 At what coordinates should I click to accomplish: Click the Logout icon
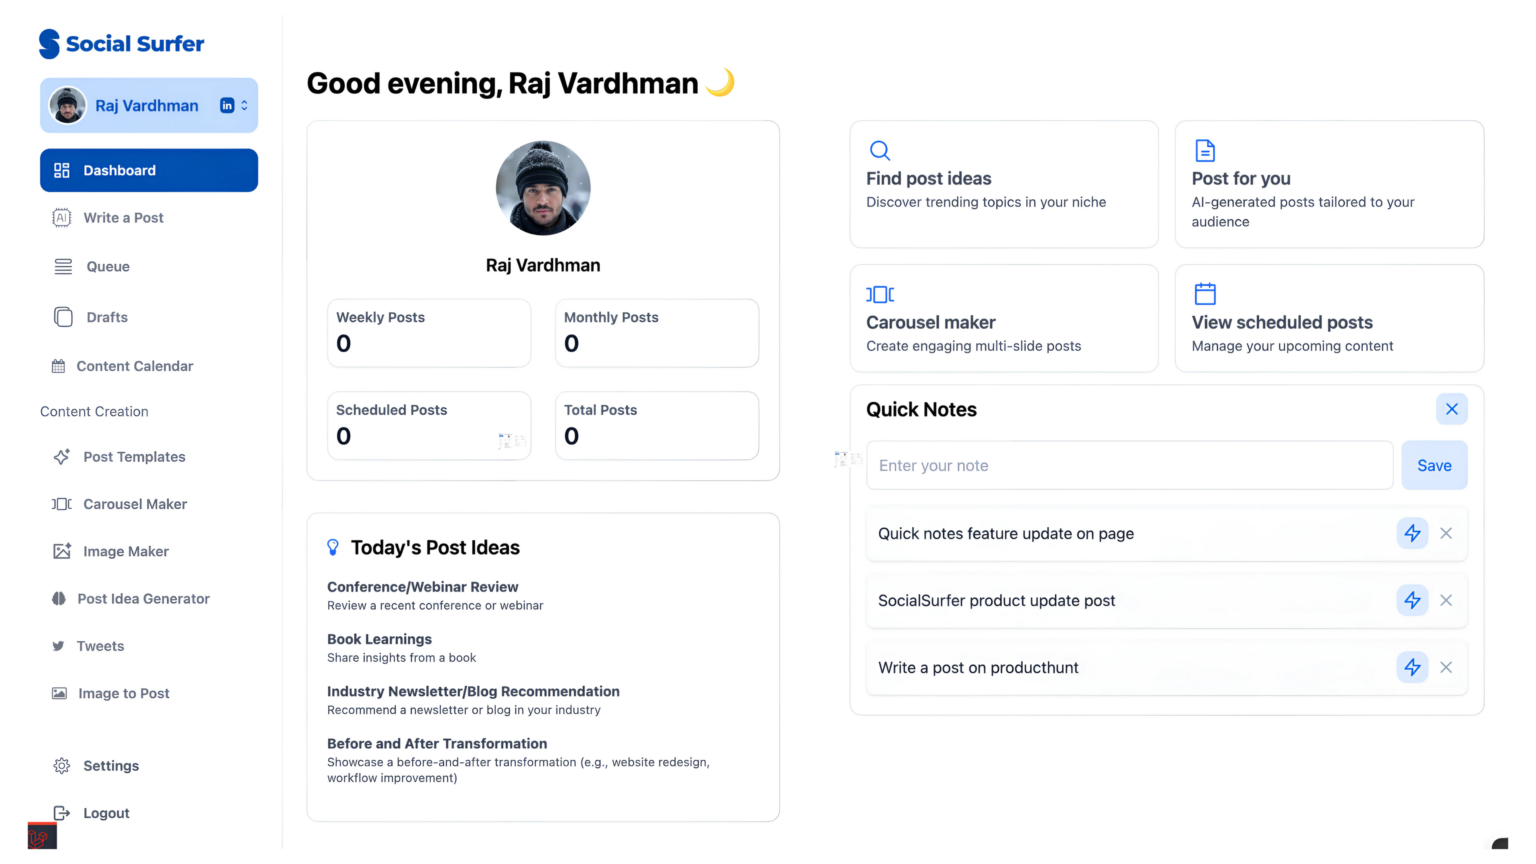pos(62,813)
